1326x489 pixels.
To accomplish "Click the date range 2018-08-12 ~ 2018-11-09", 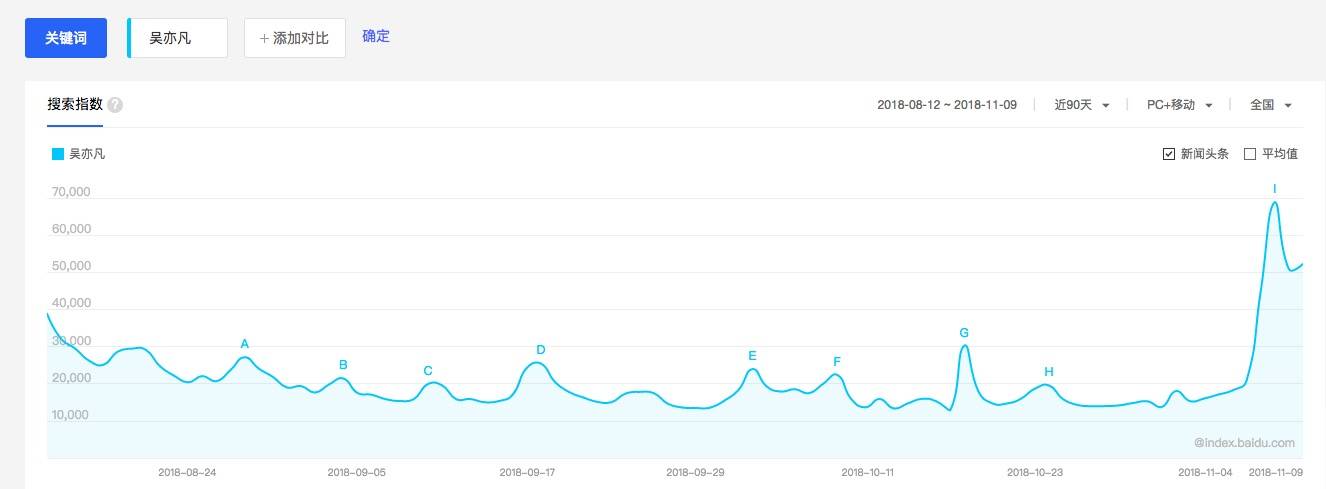I will (x=947, y=105).
